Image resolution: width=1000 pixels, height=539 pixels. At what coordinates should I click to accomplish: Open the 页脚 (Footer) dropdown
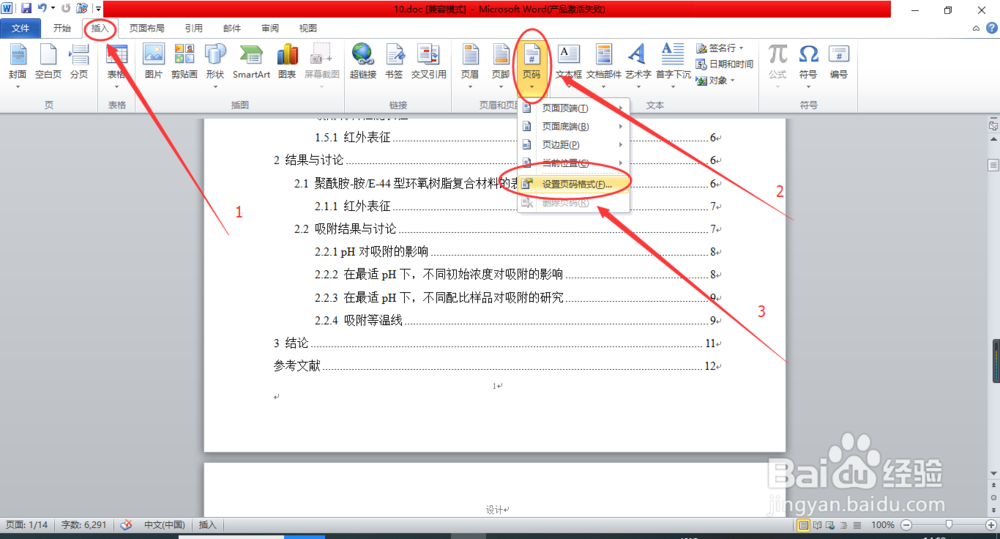(501, 64)
